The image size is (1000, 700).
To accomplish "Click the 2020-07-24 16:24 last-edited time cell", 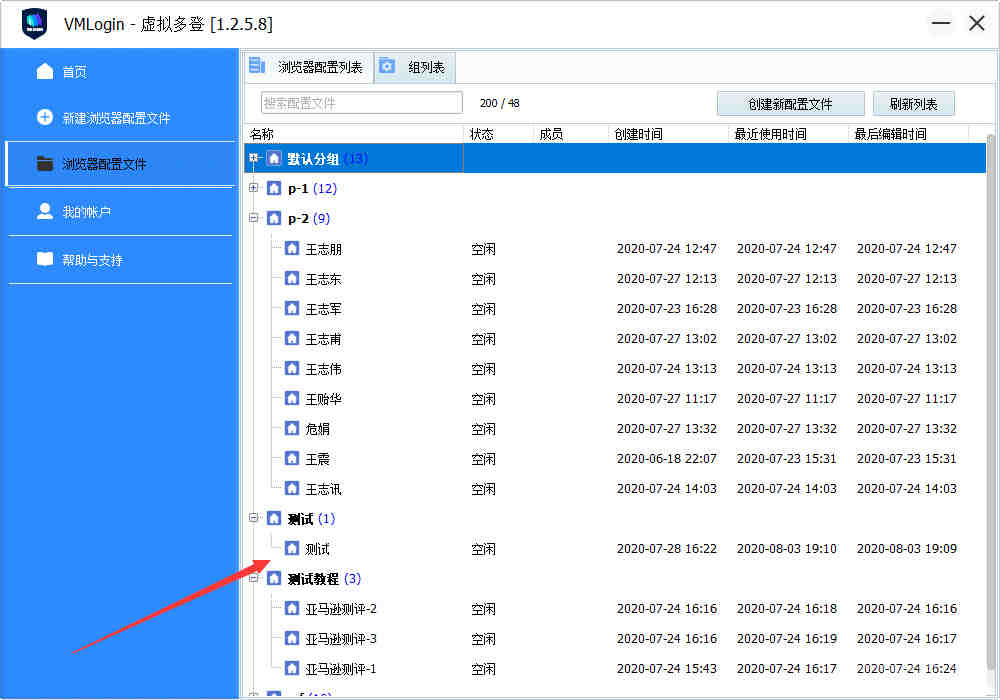I will (x=906, y=668).
